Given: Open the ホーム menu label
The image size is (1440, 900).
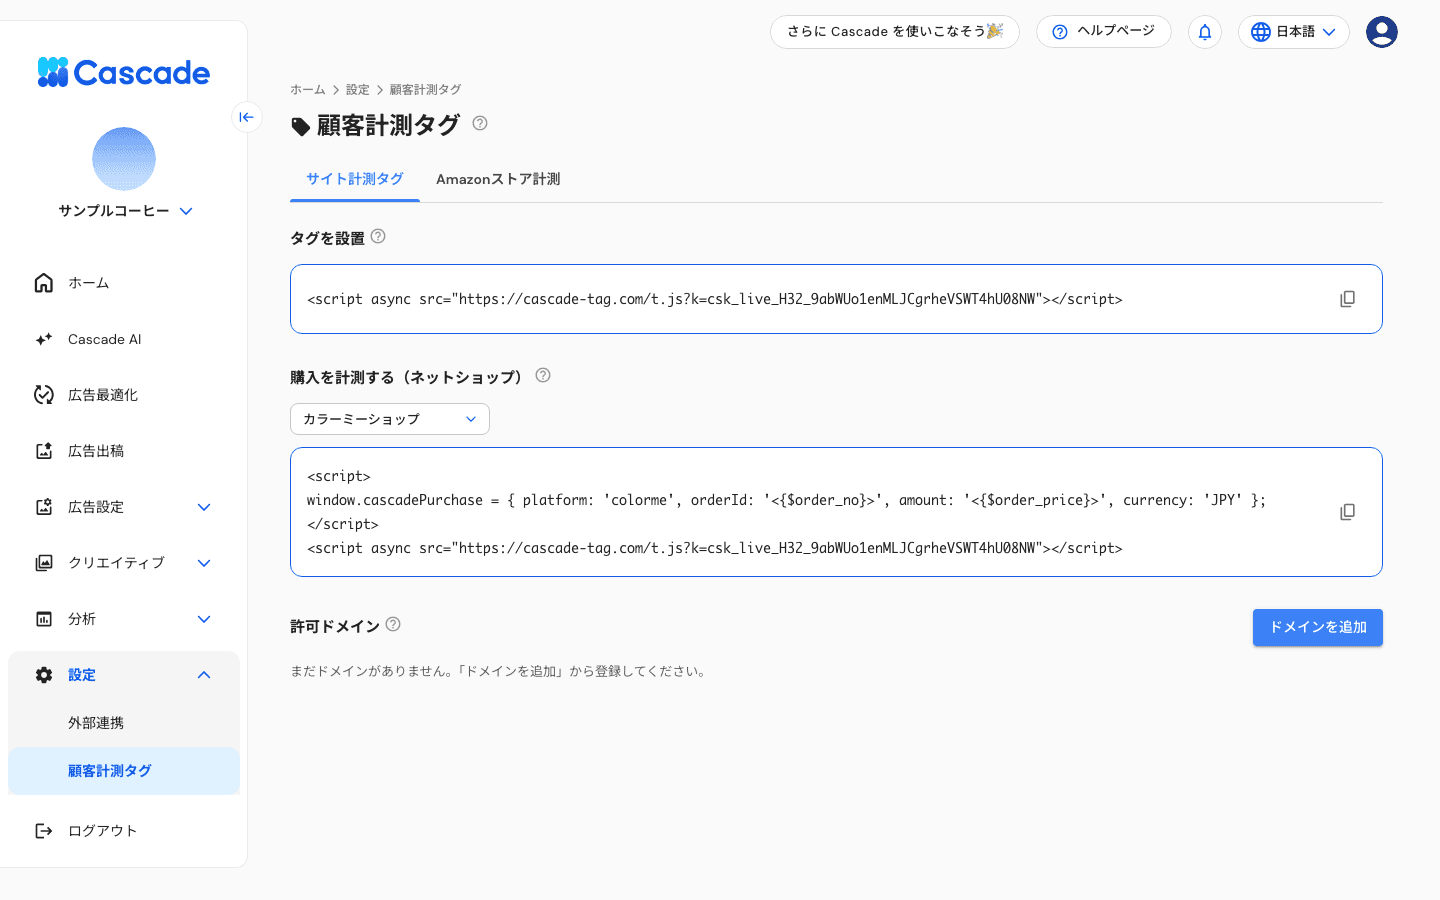Looking at the screenshot, I should coord(89,283).
